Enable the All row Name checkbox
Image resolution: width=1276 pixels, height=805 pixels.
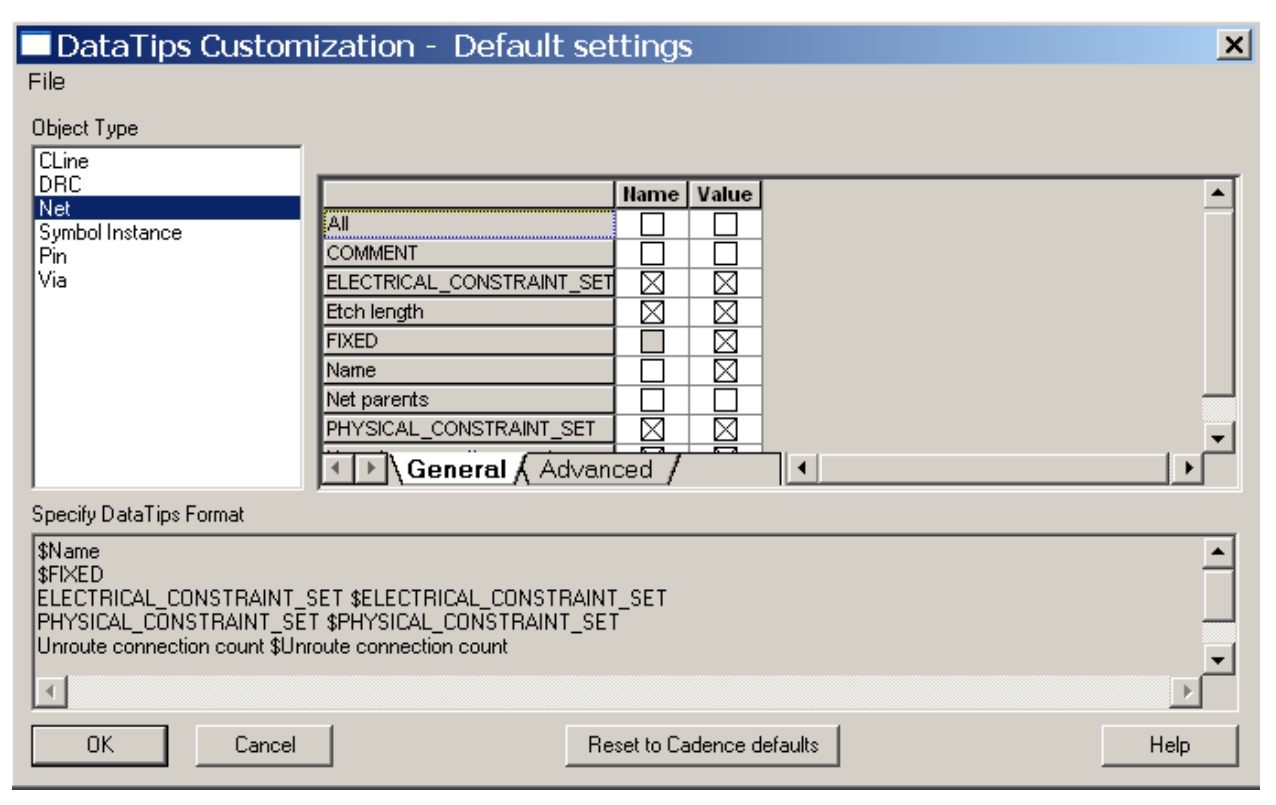click(651, 225)
